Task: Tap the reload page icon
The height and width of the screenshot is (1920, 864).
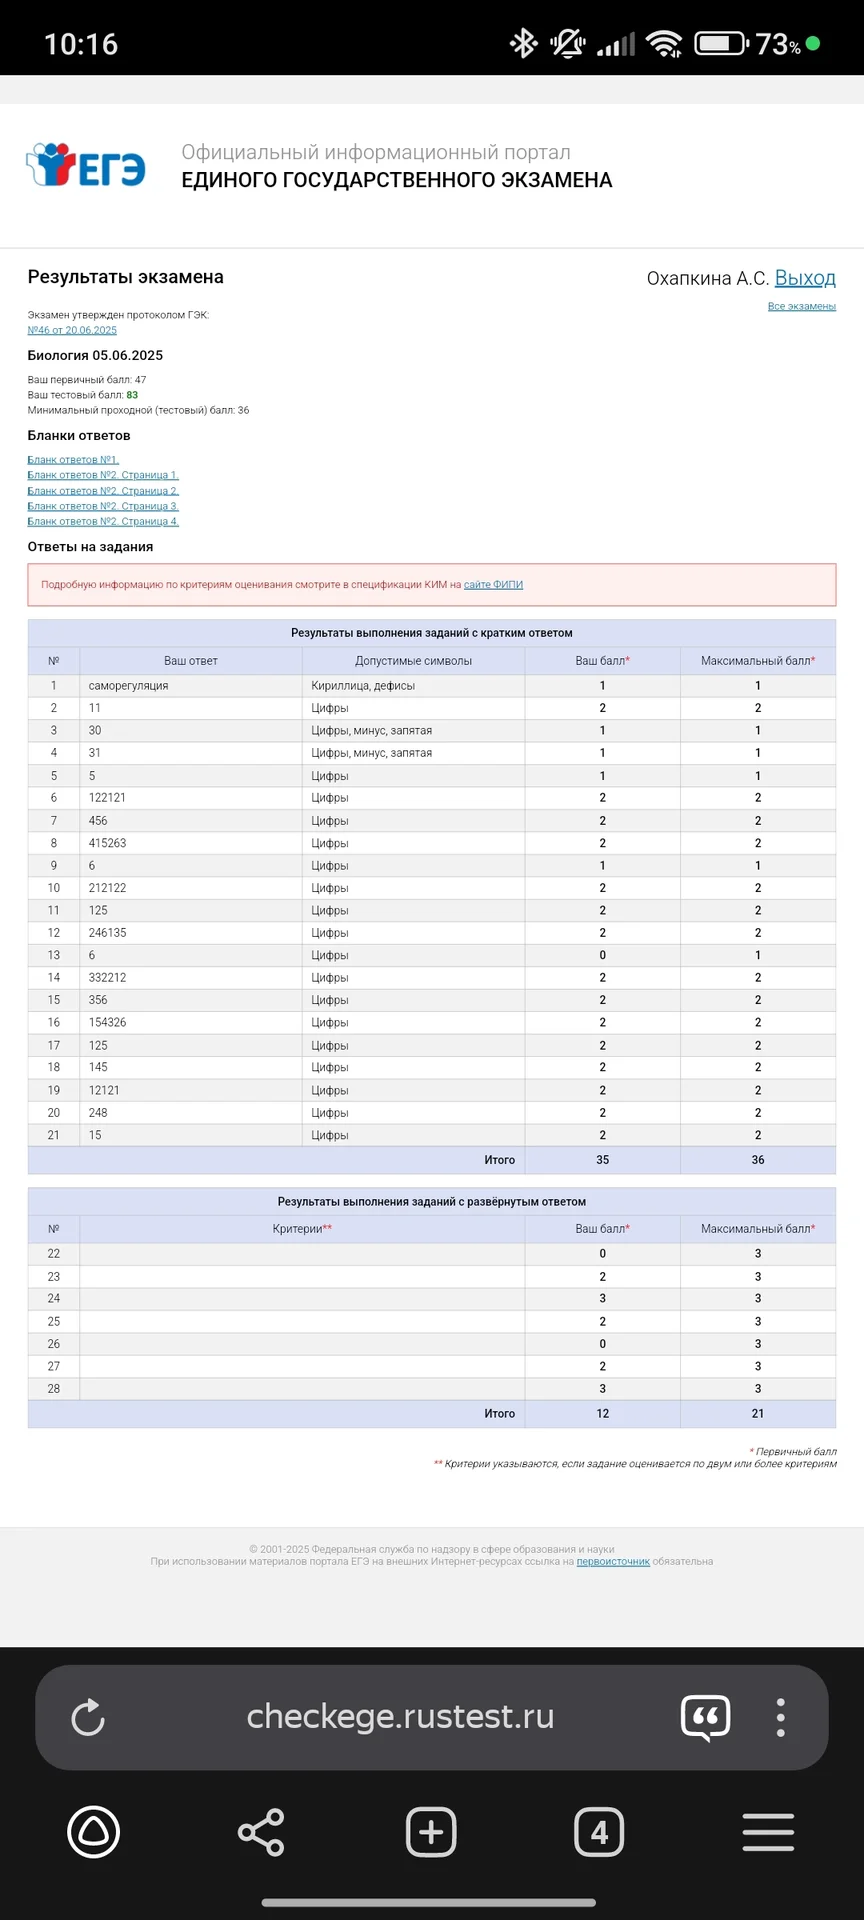Action: tap(88, 1718)
